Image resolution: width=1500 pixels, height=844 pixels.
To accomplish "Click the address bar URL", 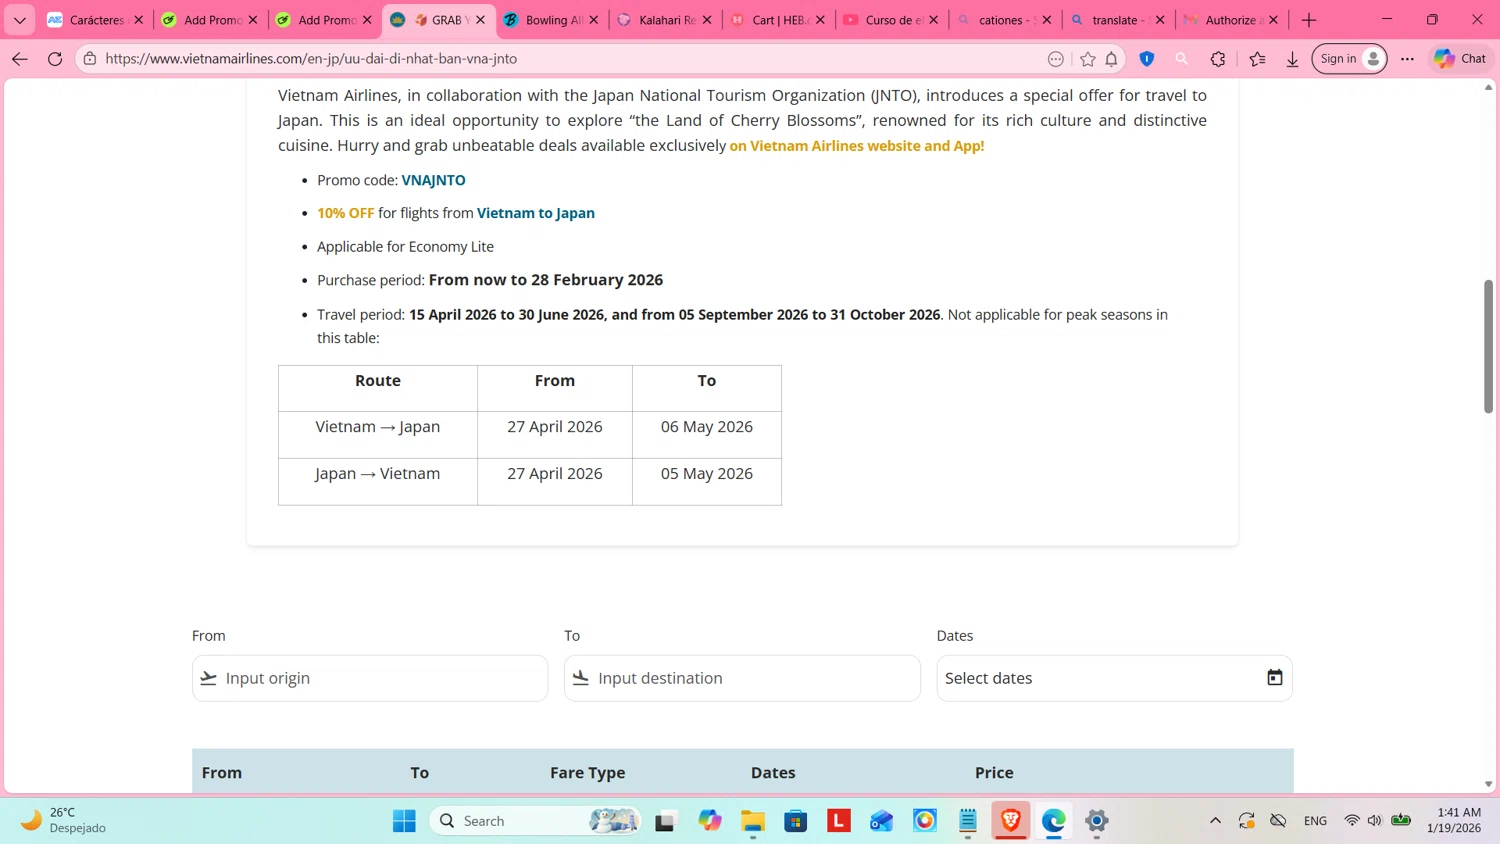I will tap(311, 59).
